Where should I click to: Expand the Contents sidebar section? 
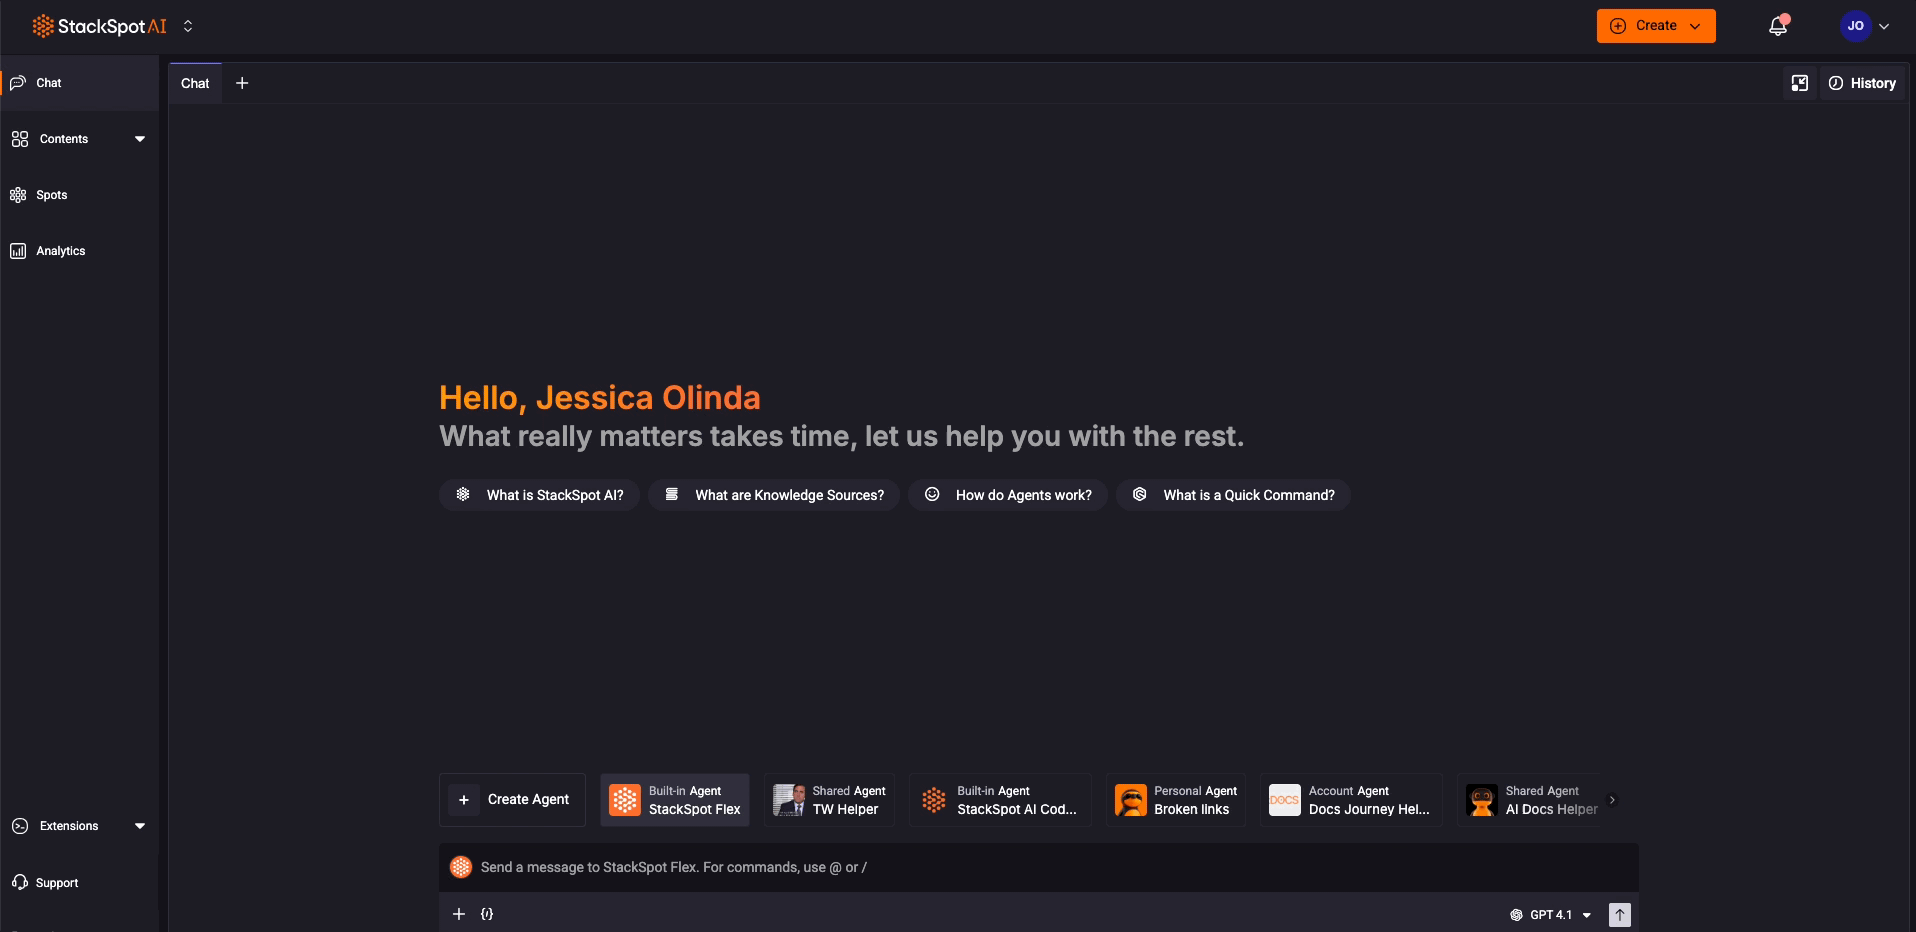click(x=139, y=139)
